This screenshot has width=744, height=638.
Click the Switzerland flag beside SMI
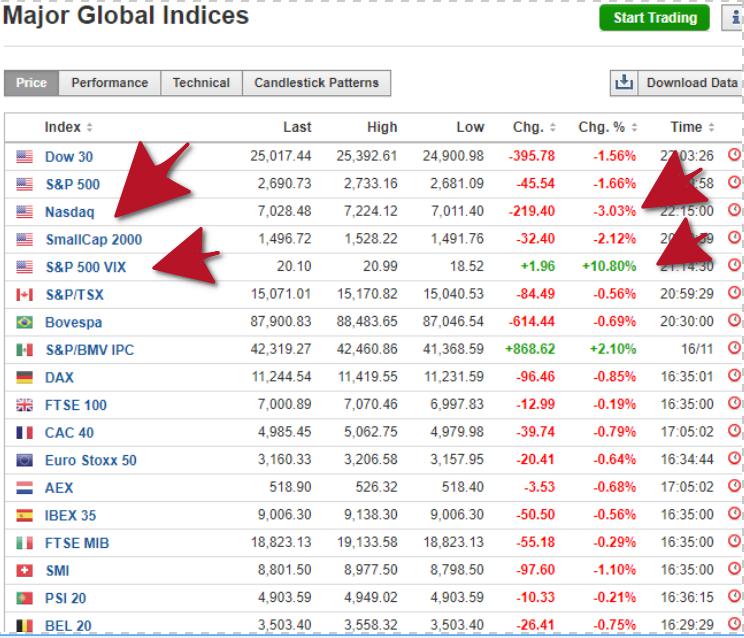pos(25,570)
